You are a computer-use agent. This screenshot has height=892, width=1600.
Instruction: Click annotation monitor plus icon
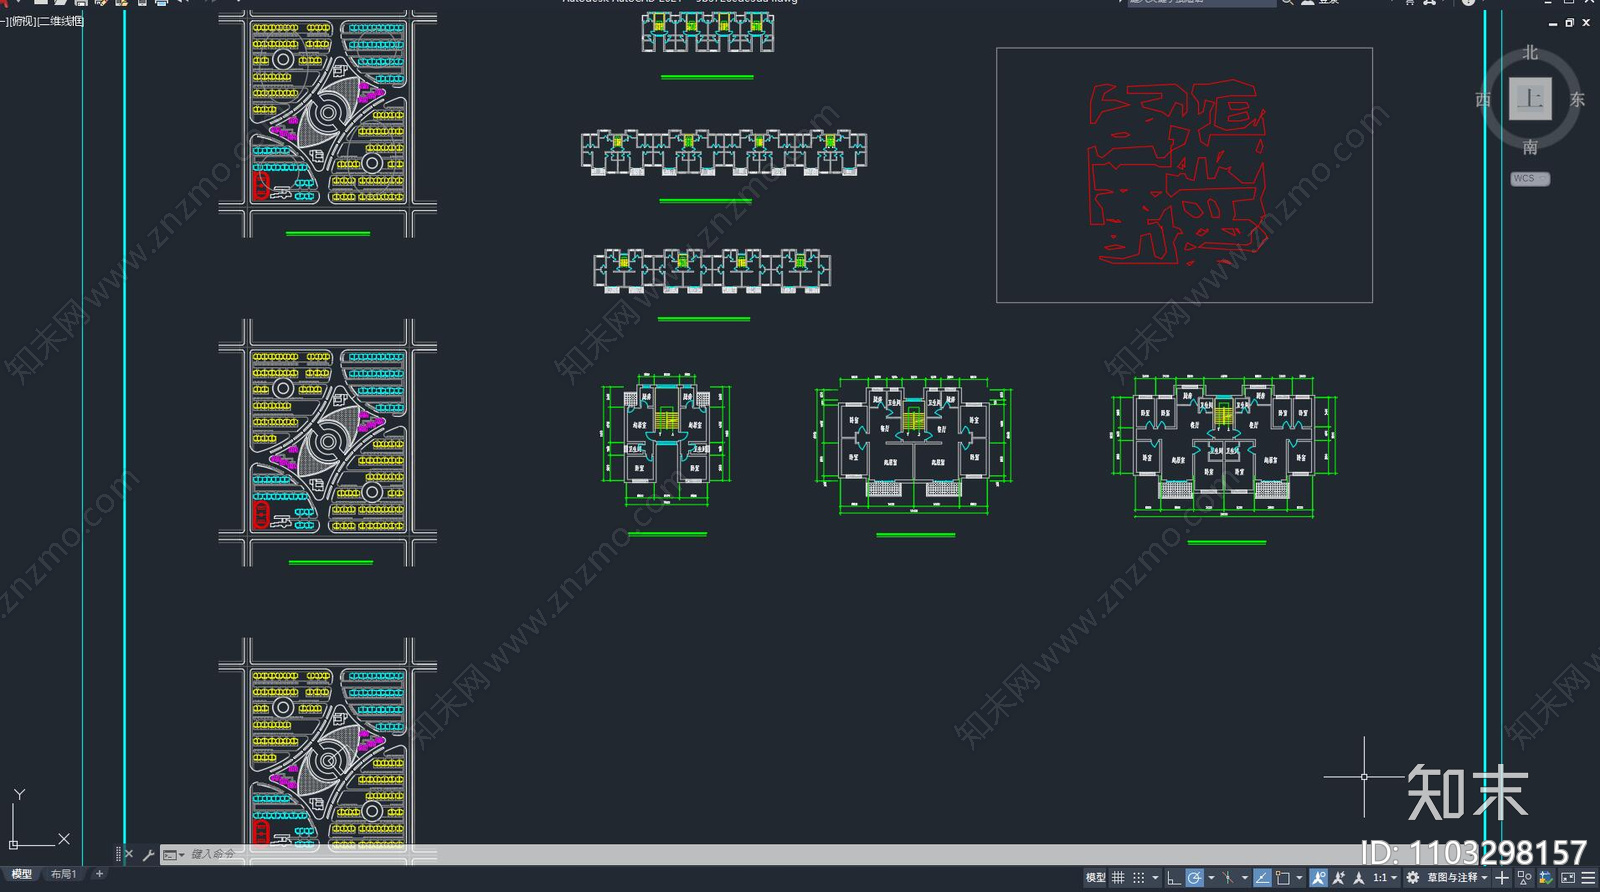[1502, 878]
